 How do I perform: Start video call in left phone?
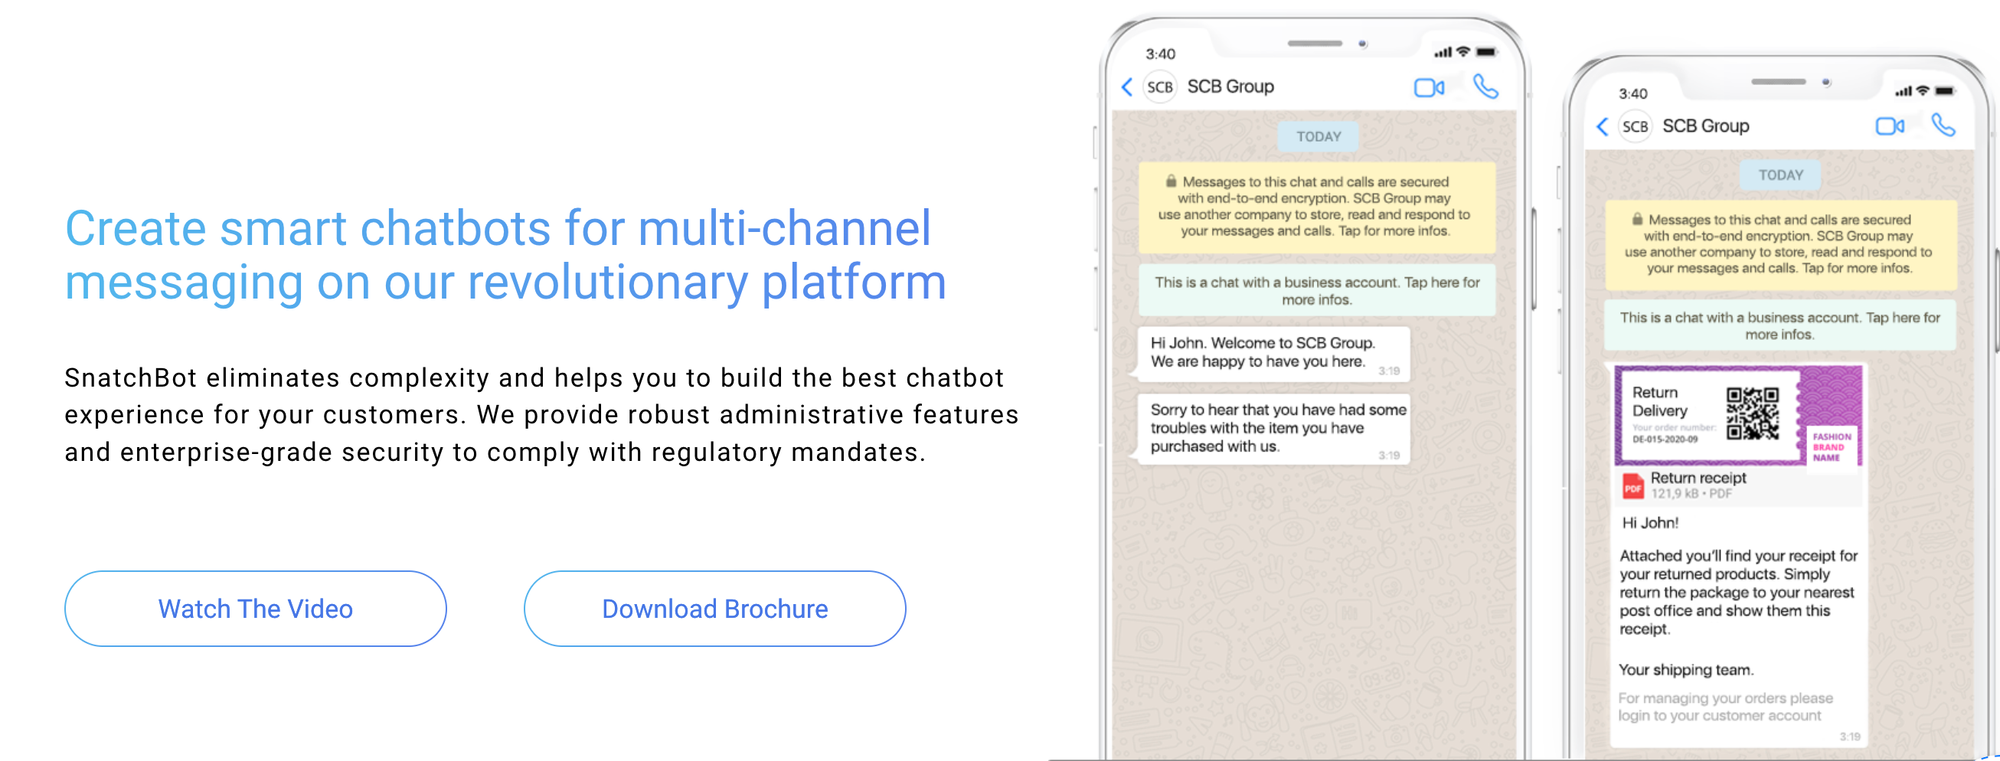coord(1429,88)
